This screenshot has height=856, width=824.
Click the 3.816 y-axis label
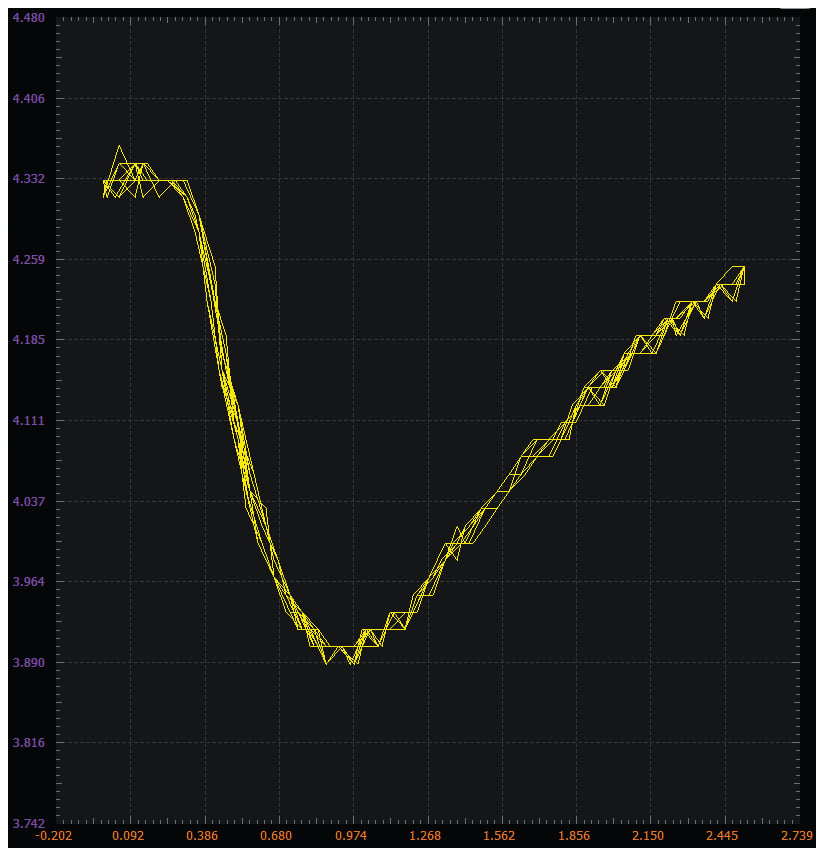coord(29,742)
